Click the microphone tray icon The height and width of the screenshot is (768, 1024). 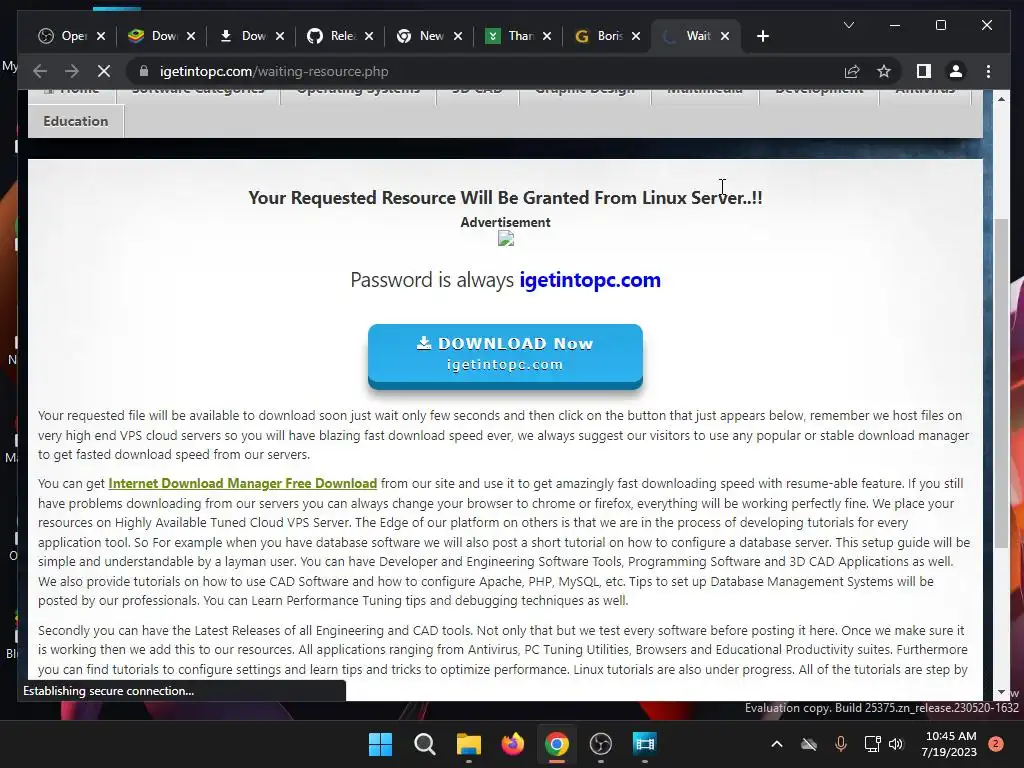point(840,744)
